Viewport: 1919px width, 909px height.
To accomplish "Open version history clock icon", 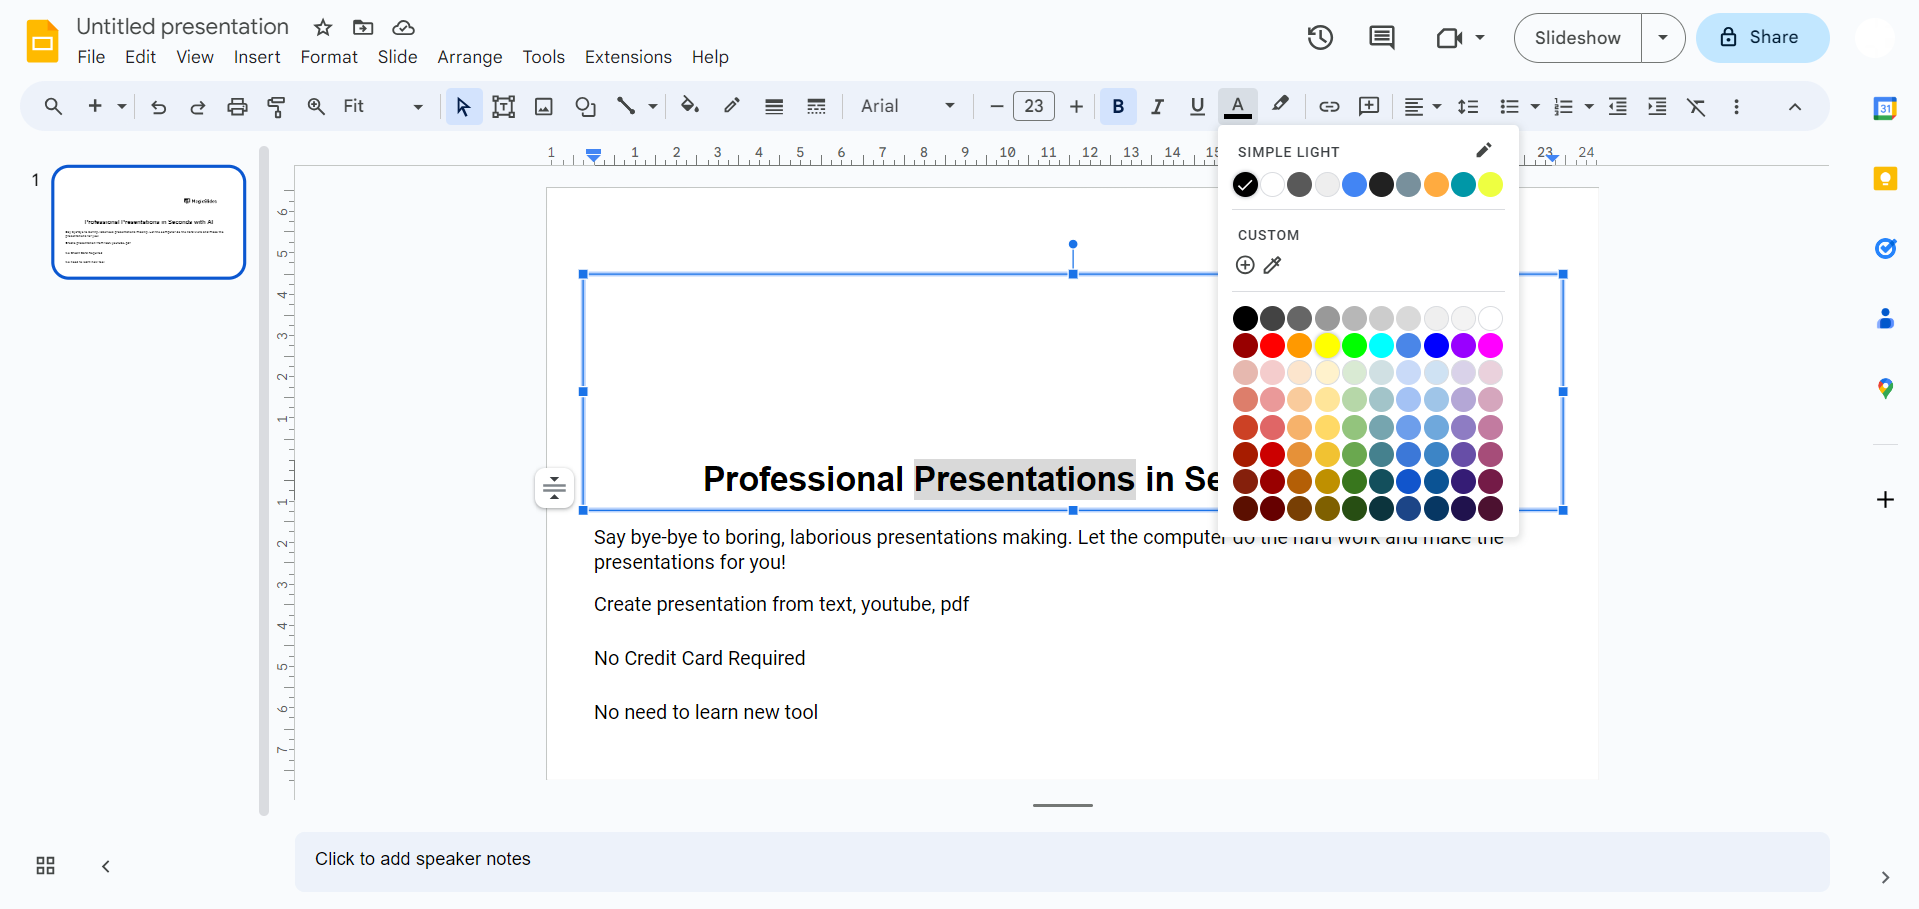I will pos(1320,38).
